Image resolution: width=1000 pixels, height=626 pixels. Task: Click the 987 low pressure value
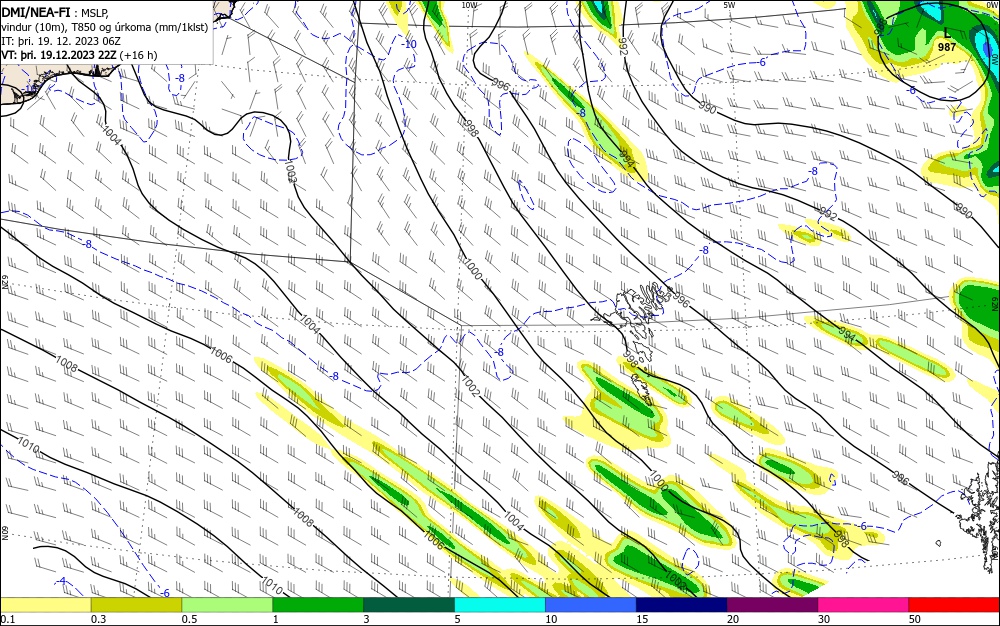click(x=947, y=47)
